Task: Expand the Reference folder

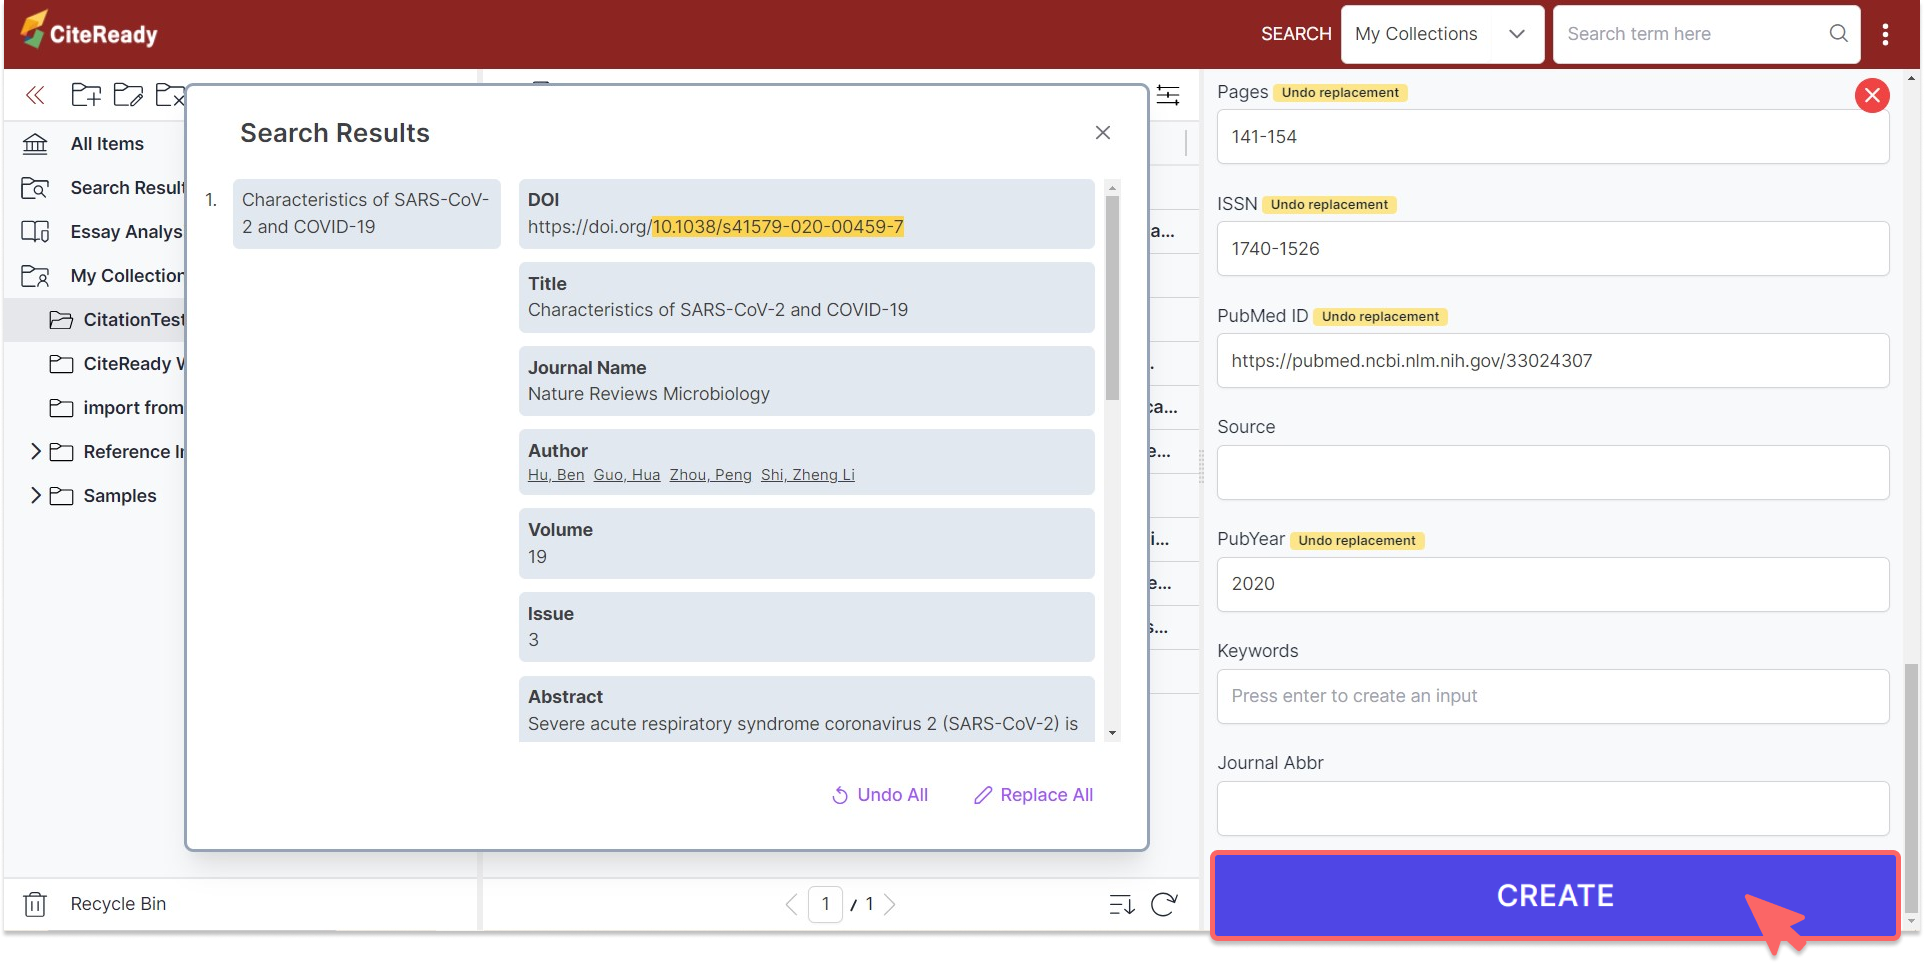Action: tap(36, 452)
